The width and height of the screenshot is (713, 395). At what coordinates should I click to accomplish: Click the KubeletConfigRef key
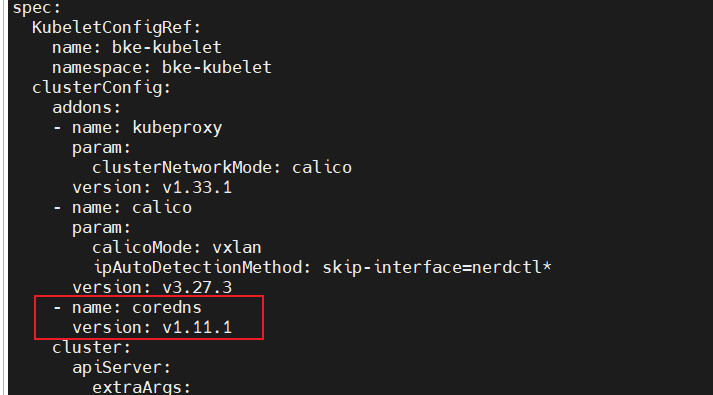point(116,28)
